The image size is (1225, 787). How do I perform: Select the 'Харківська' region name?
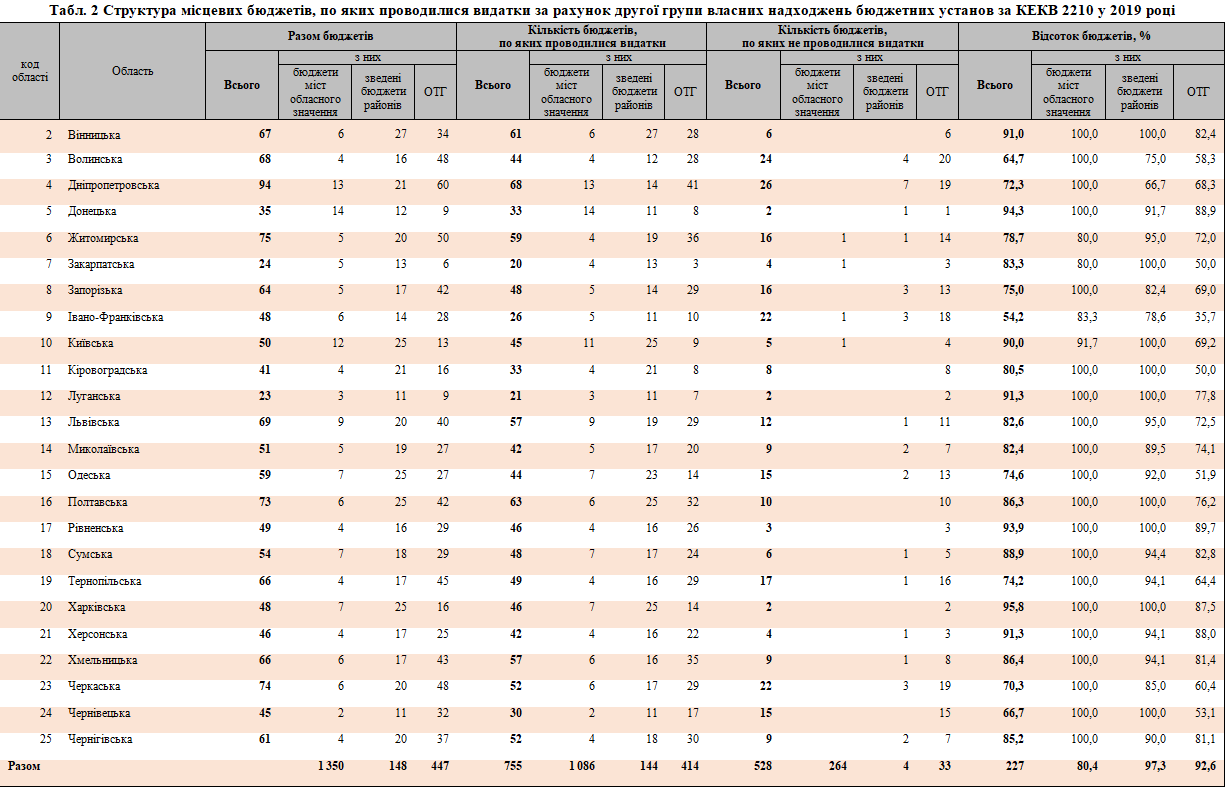96,607
